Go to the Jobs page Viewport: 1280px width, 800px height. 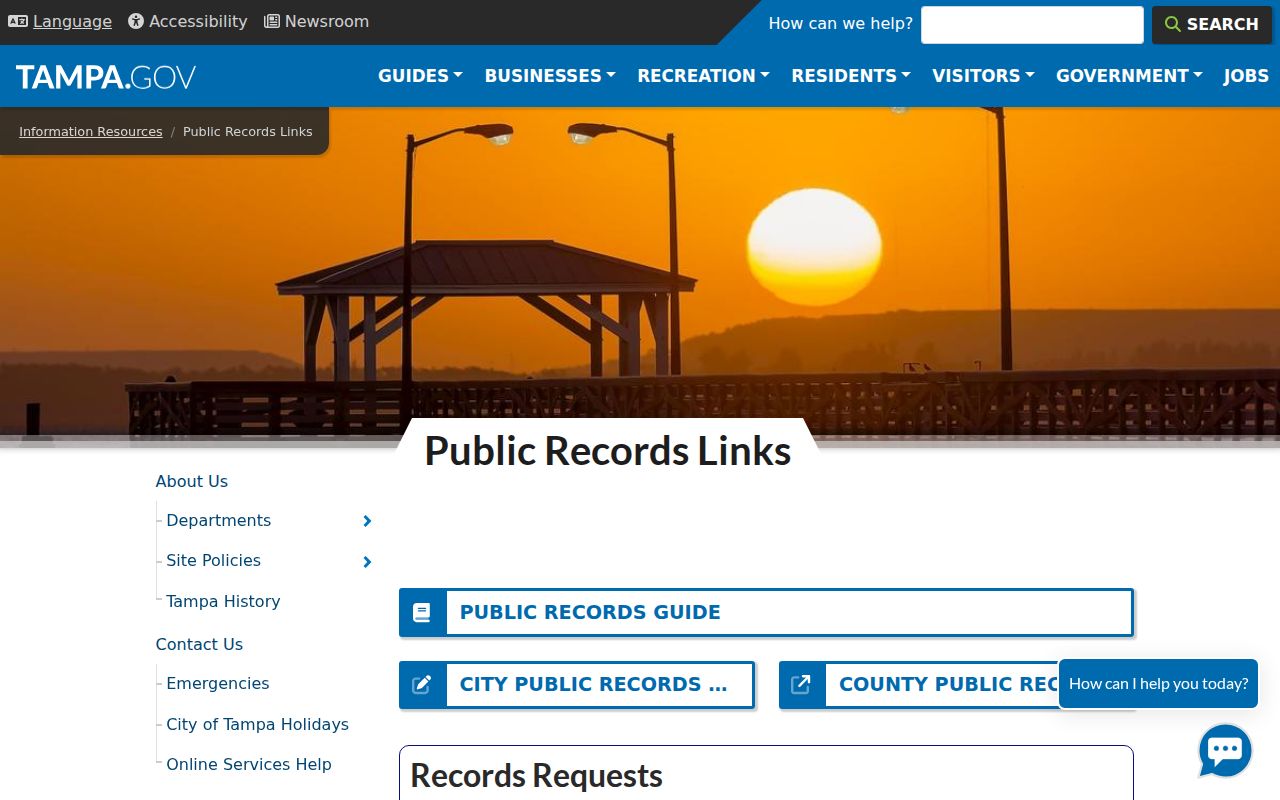pyautogui.click(x=1246, y=75)
